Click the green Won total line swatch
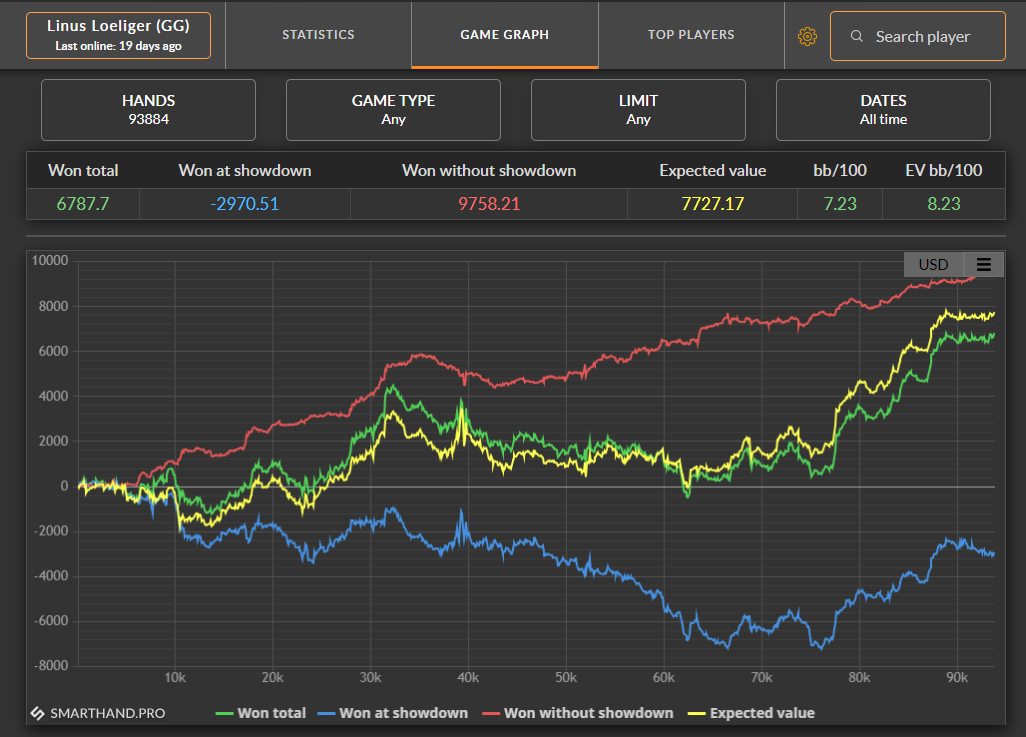Viewport: 1026px width, 737px height. (x=224, y=713)
